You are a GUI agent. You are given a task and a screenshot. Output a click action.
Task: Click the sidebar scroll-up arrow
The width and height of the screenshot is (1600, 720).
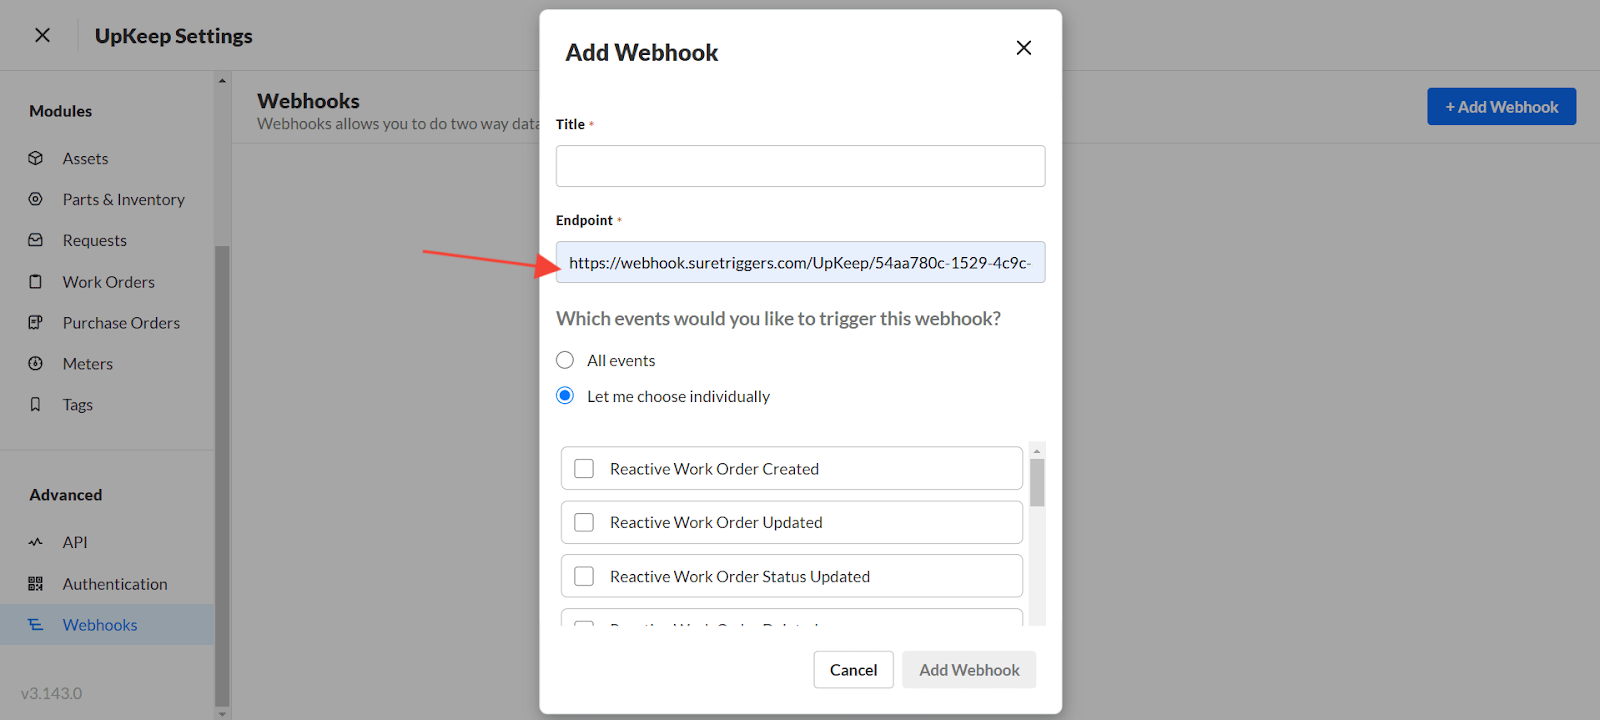222,81
